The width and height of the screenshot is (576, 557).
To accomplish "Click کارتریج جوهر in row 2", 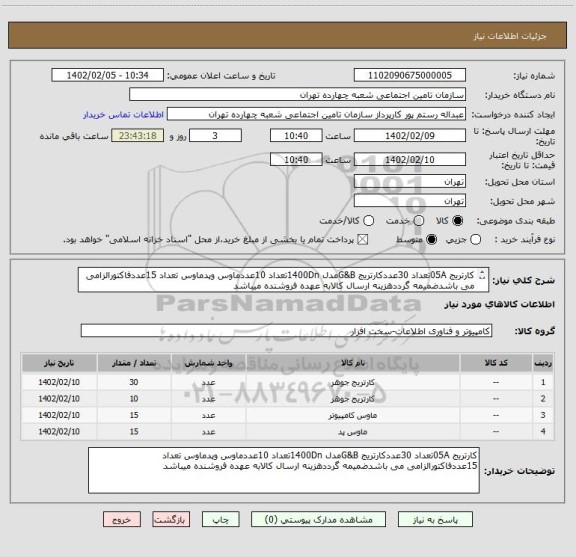I will coord(353,399).
